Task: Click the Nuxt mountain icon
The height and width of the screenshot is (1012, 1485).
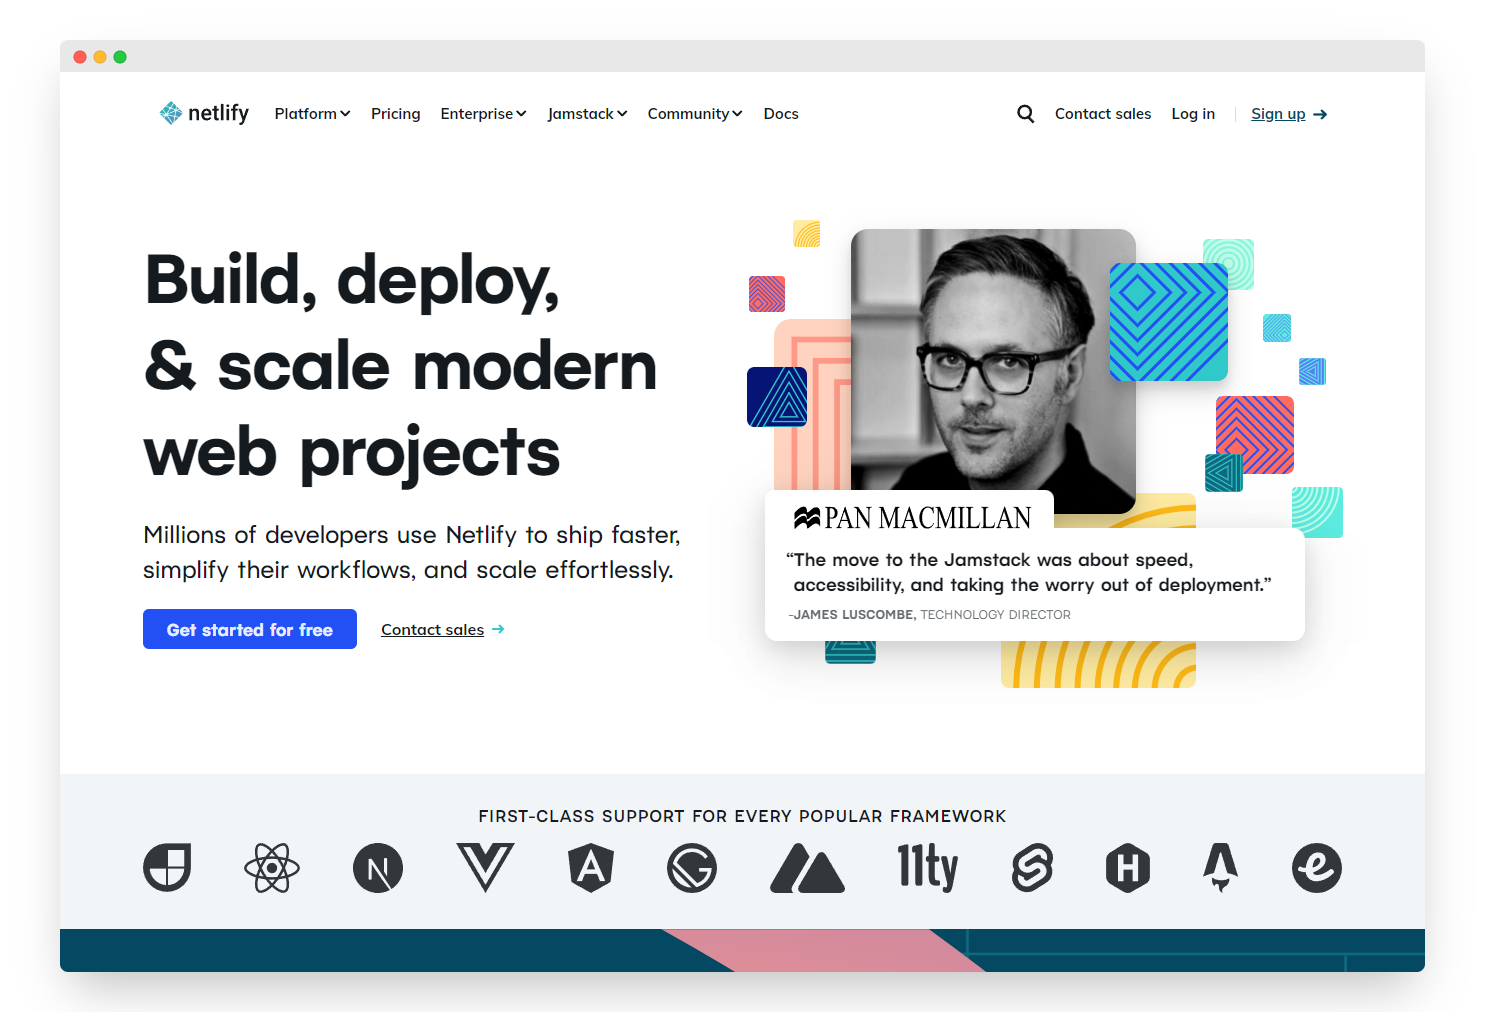Action: (x=807, y=868)
